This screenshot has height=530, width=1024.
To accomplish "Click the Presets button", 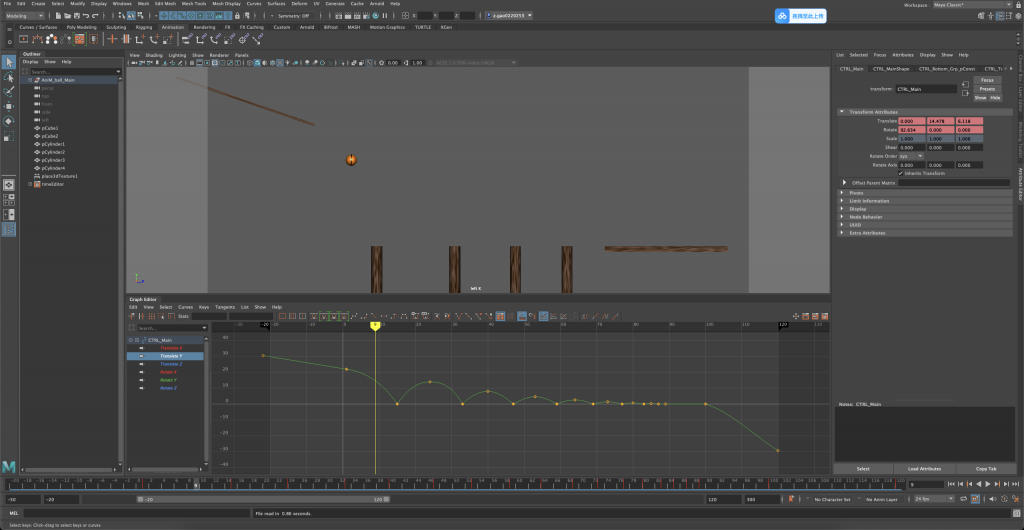I will tap(986, 89).
